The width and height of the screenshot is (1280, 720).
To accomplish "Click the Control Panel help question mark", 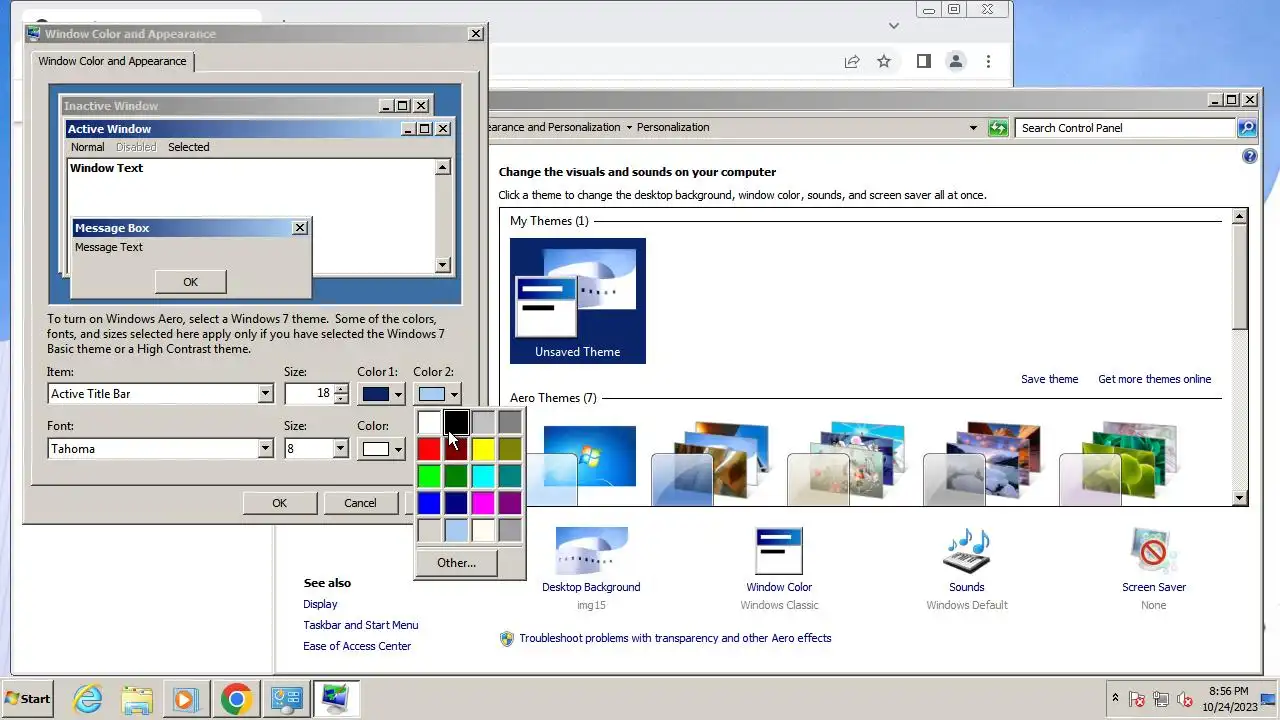I will click(1249, 157).
